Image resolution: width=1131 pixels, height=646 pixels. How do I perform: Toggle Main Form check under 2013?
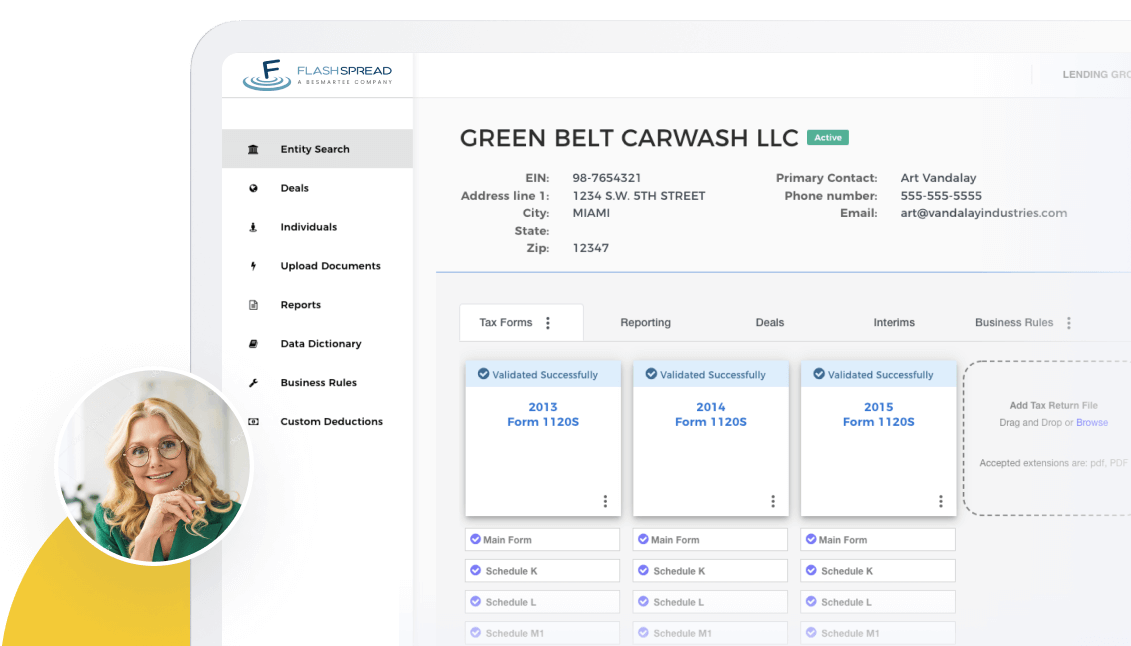pyautogui.click(x=475, y=539)
